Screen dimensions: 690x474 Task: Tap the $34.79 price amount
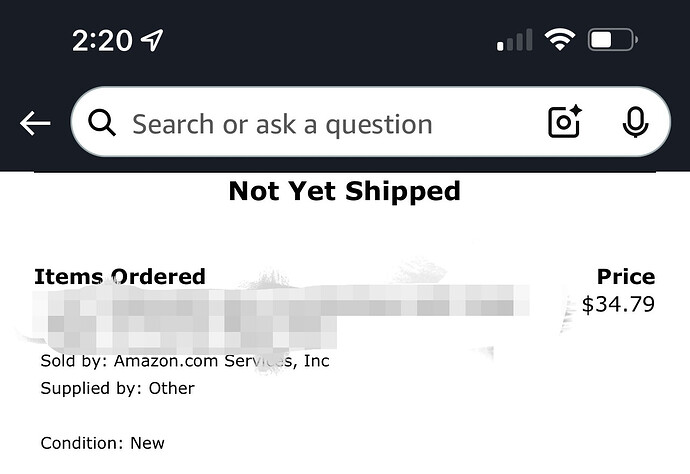618,304
